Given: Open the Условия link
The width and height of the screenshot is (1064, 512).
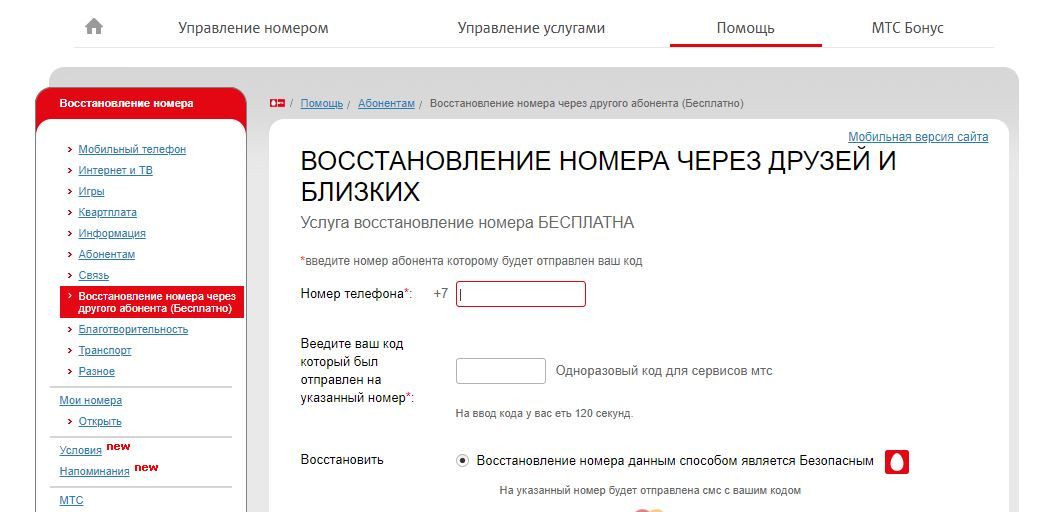Looking at the screenshot, I should [81, 450].
